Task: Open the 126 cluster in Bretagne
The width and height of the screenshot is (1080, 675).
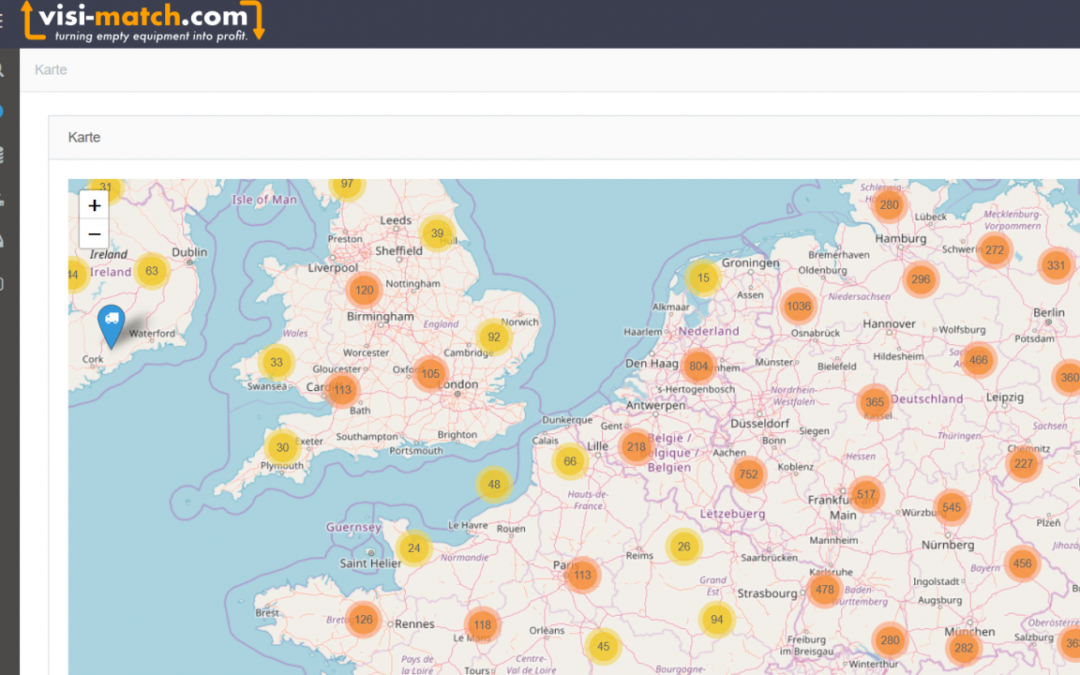Action: tap(363, 620)
